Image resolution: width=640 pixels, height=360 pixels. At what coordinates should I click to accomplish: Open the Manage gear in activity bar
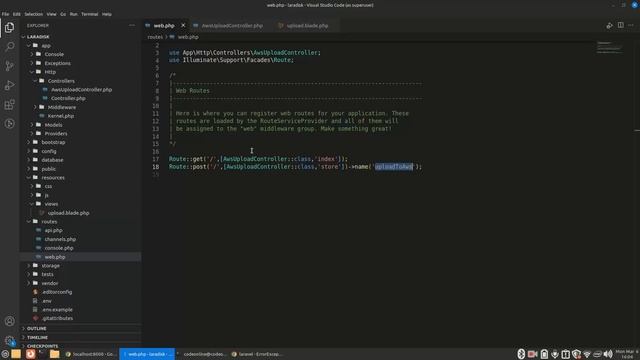pos(9,340)
